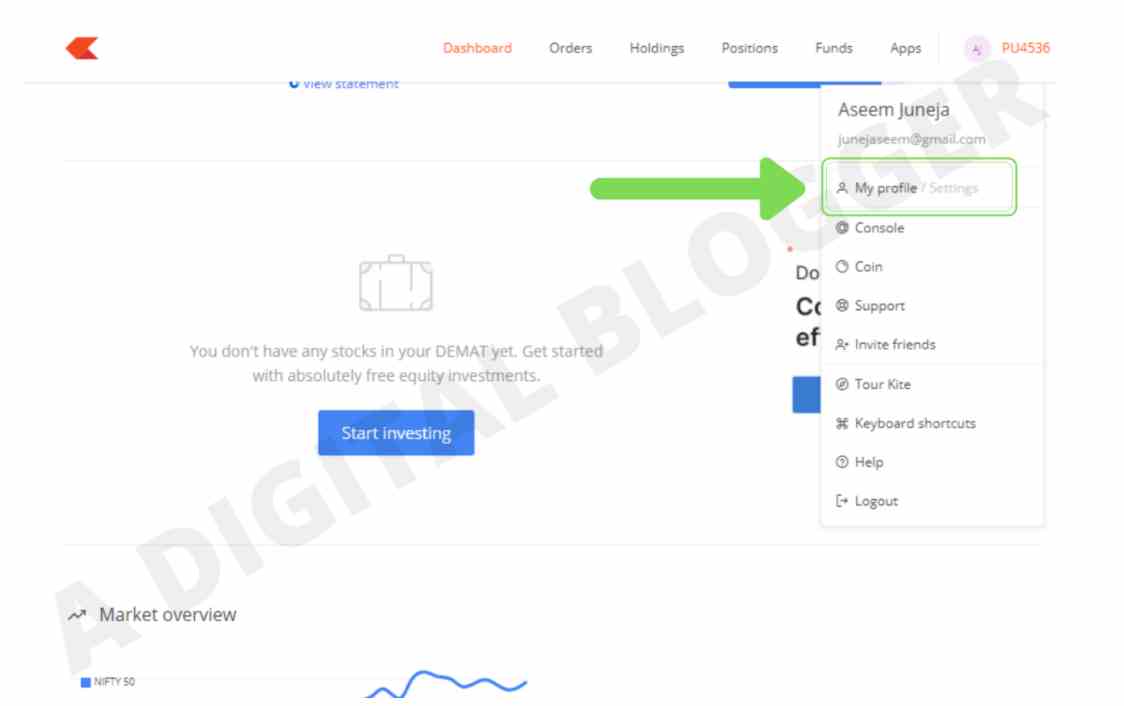Click the user avatar icon beside PU4536

tap(976, 48)
